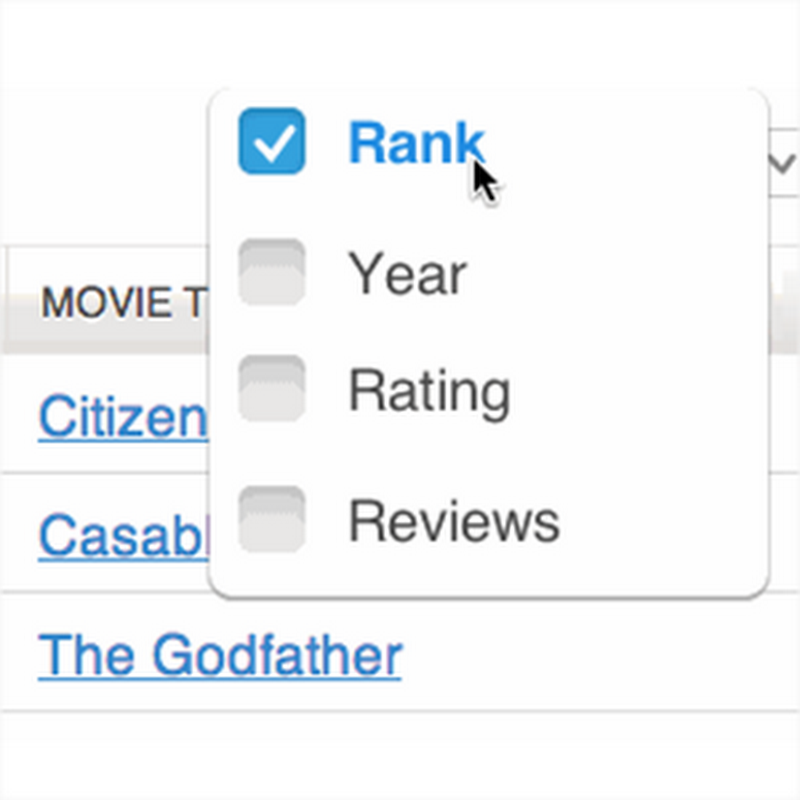Screen dimensions: 800x800
Task: Click the blank area below The Godfather row
Action: coord(400,757)
